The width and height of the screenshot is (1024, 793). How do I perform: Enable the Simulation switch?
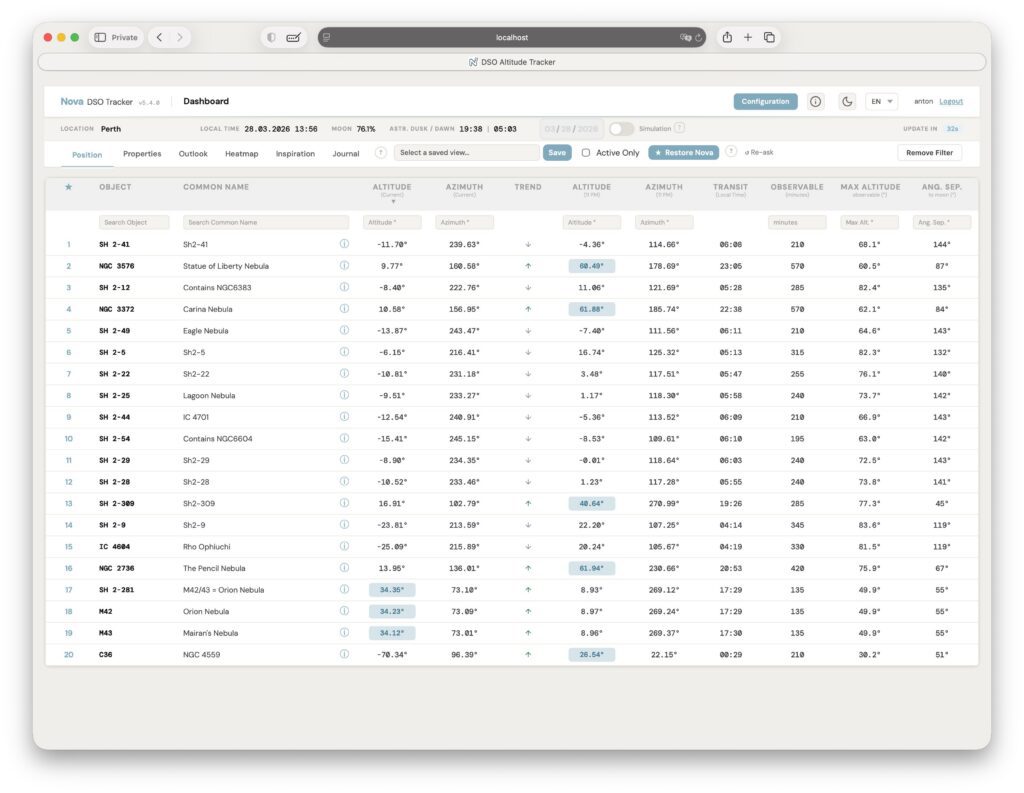pos(620,128)
